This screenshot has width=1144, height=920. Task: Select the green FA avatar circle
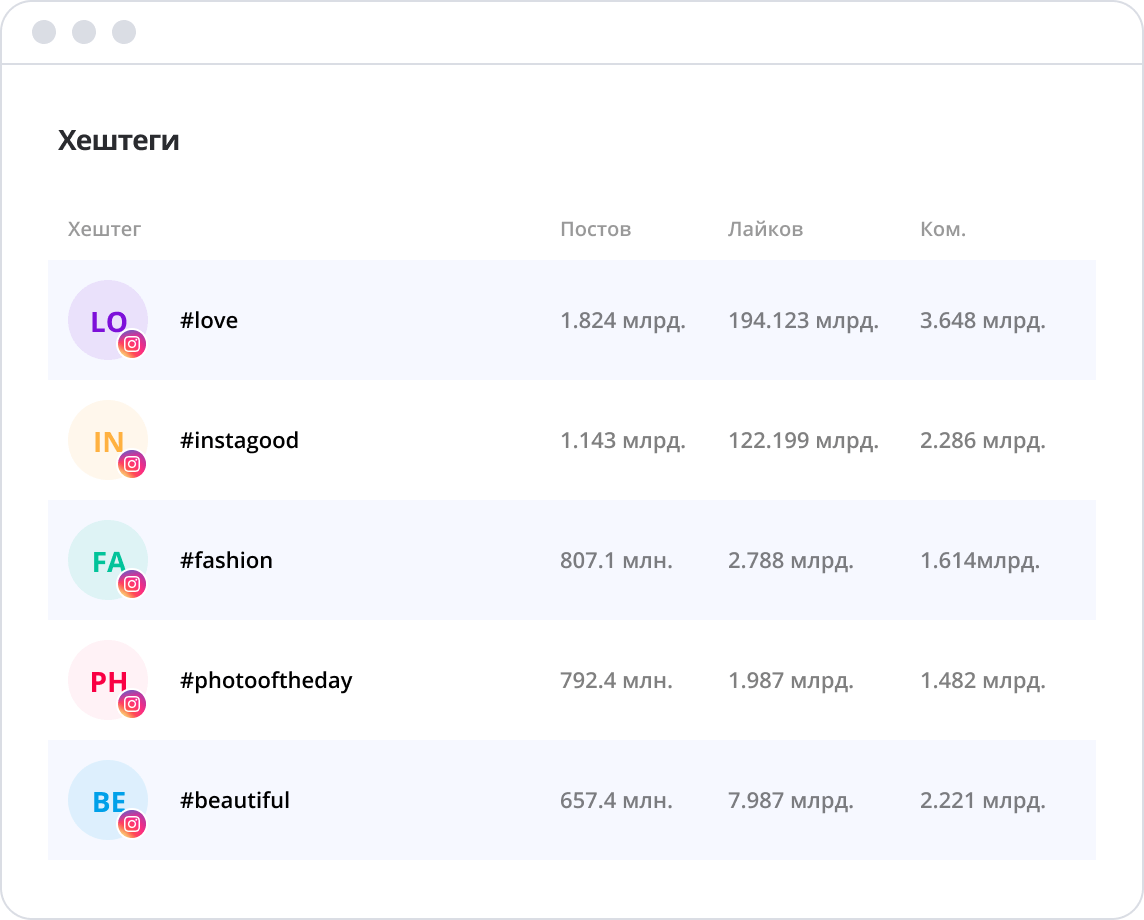pyautogui.click(x=103, y=555)
